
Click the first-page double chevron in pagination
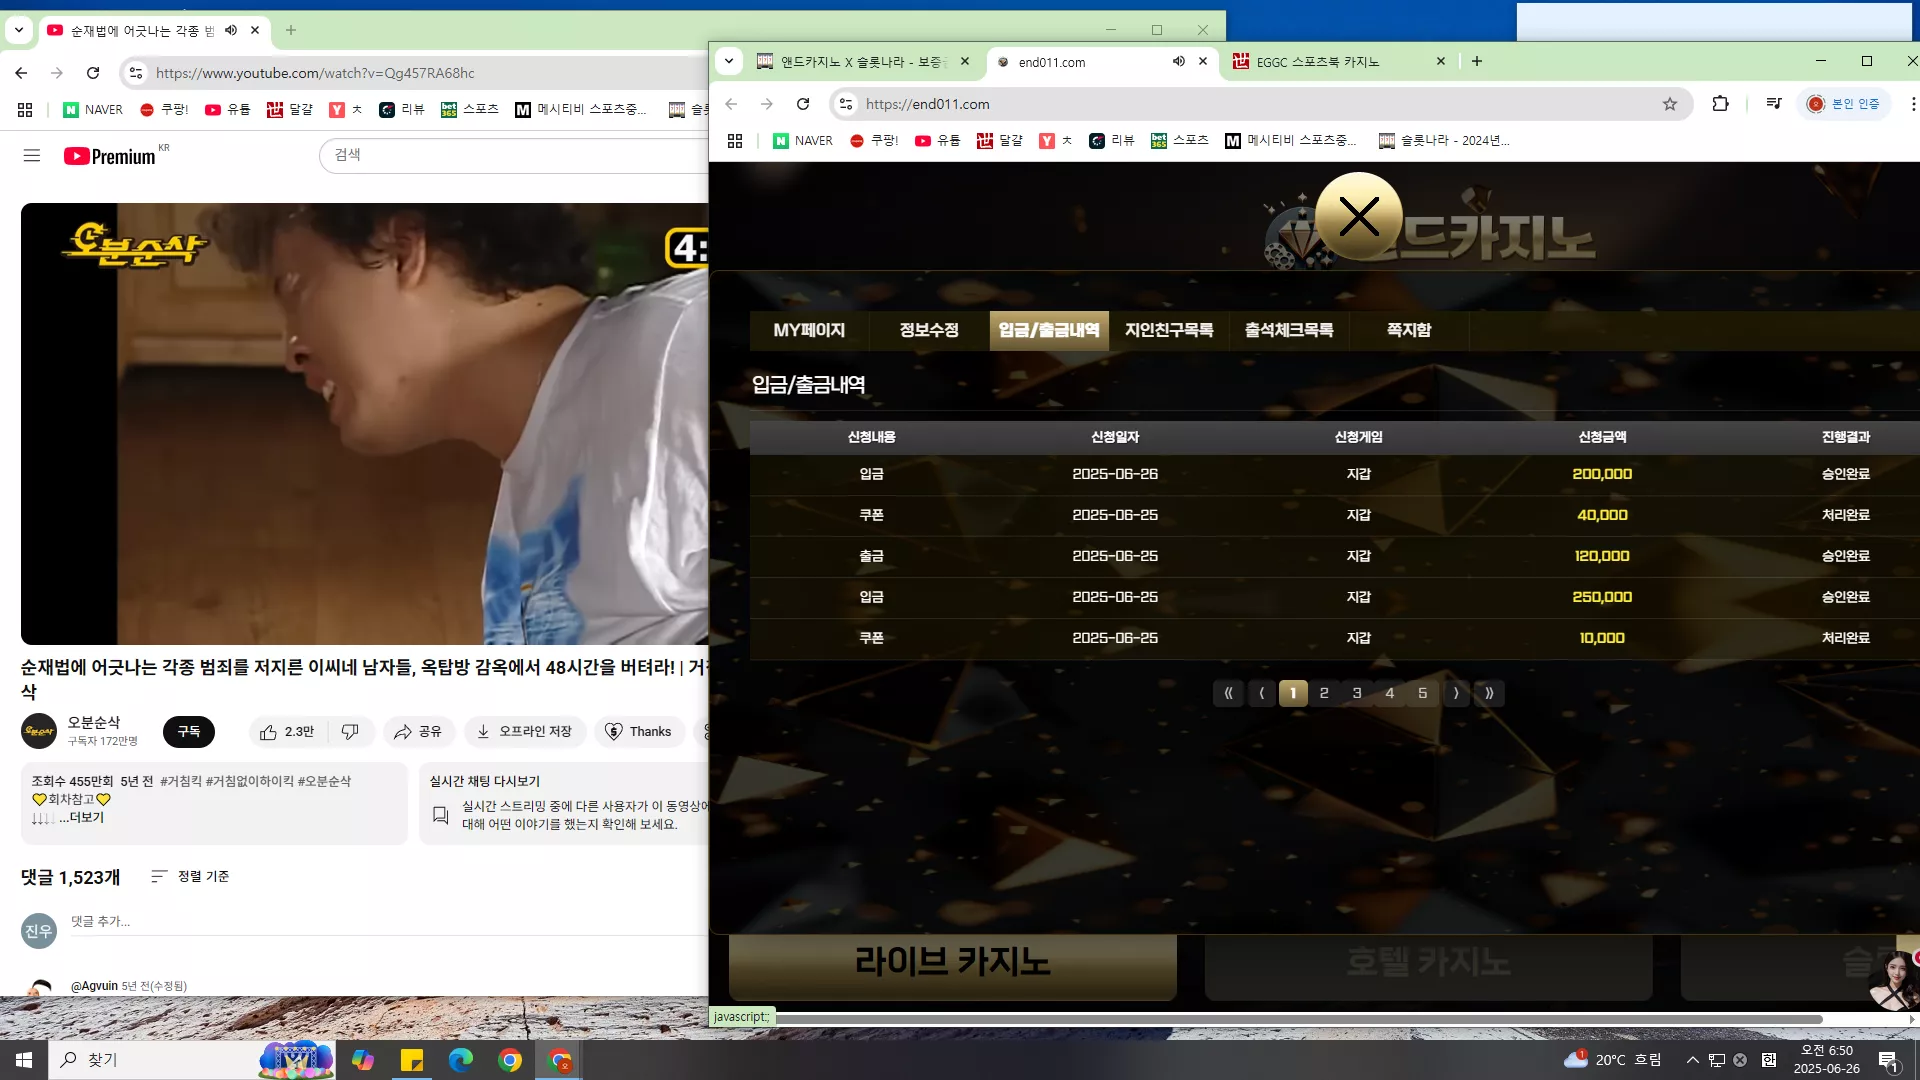1228,693
